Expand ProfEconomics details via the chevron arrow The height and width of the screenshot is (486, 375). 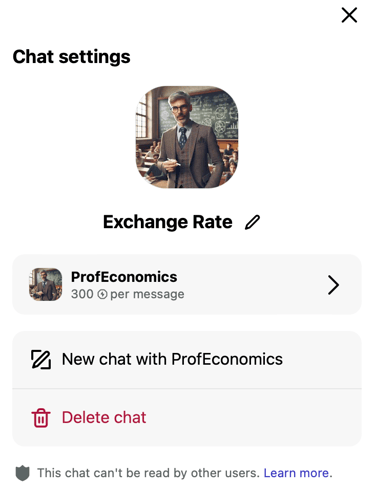pos(333,285)
